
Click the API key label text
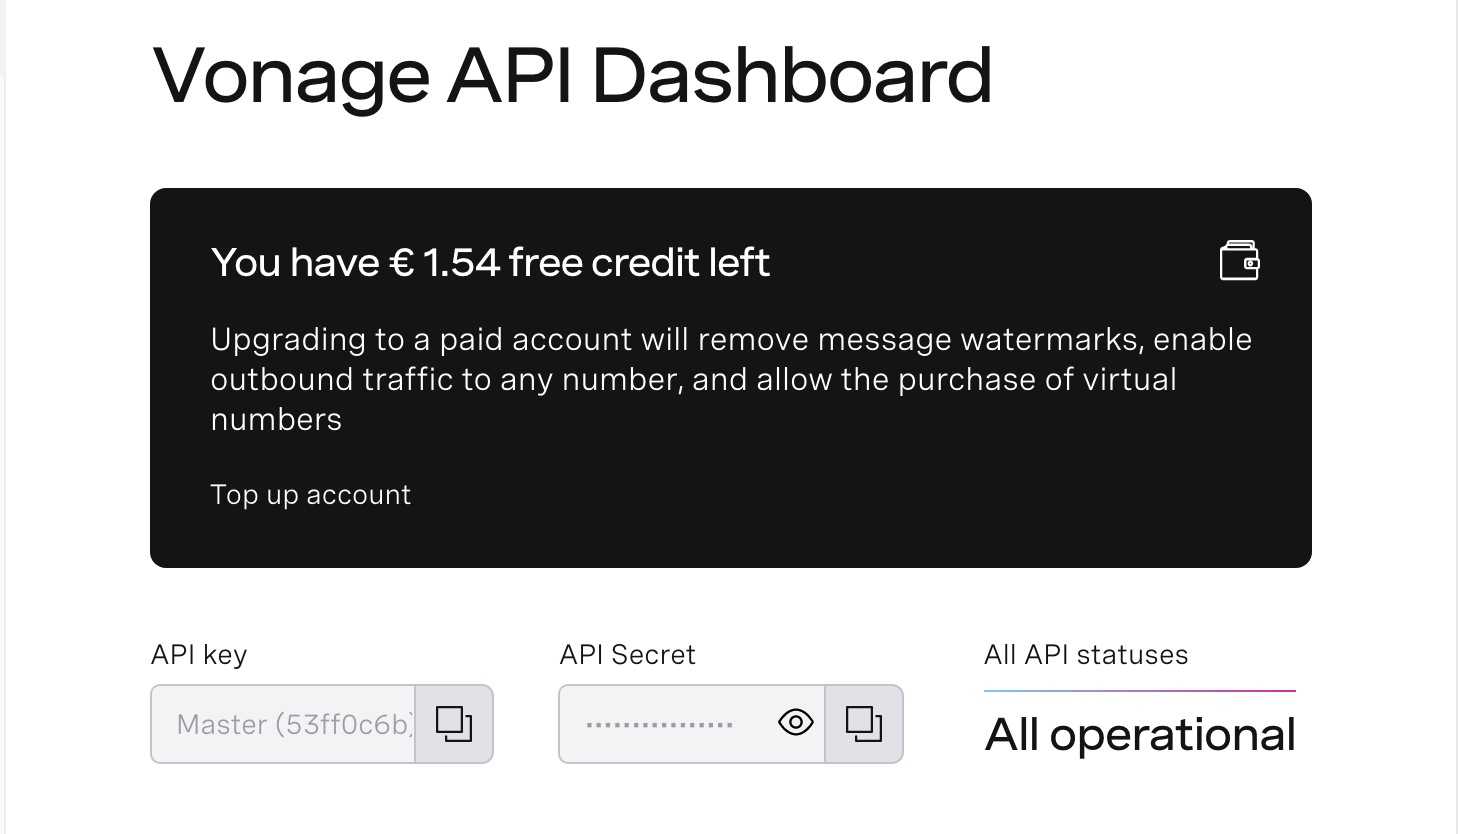(x=198, y=655)
